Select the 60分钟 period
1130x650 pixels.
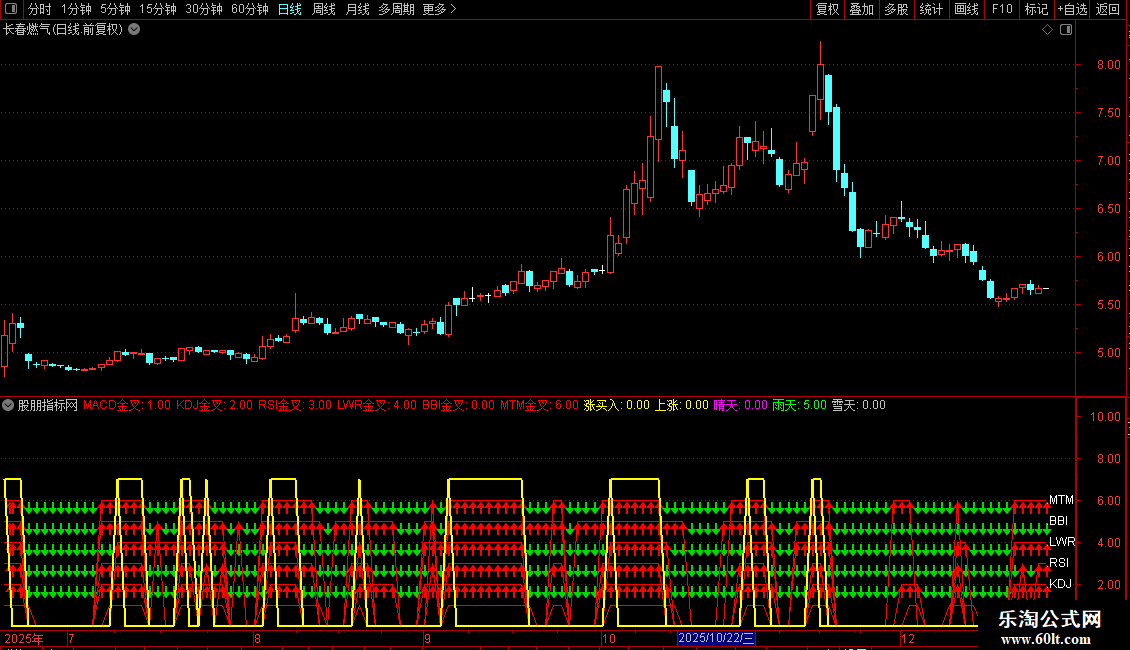[x=250, y=9]
